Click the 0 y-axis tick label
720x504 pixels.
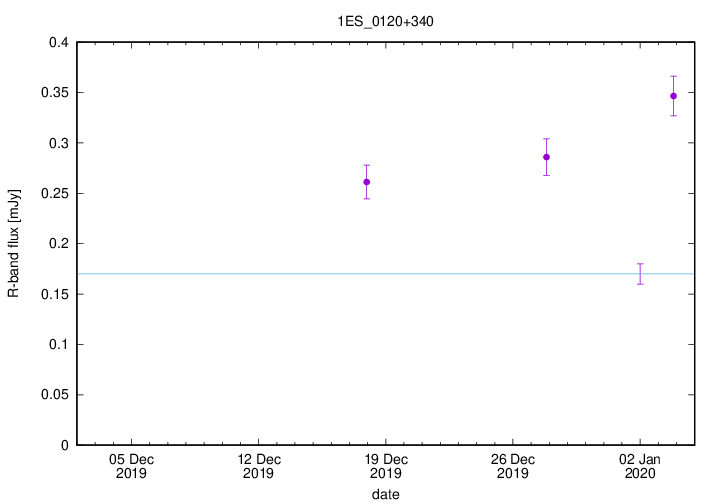[x=64, y=445]
